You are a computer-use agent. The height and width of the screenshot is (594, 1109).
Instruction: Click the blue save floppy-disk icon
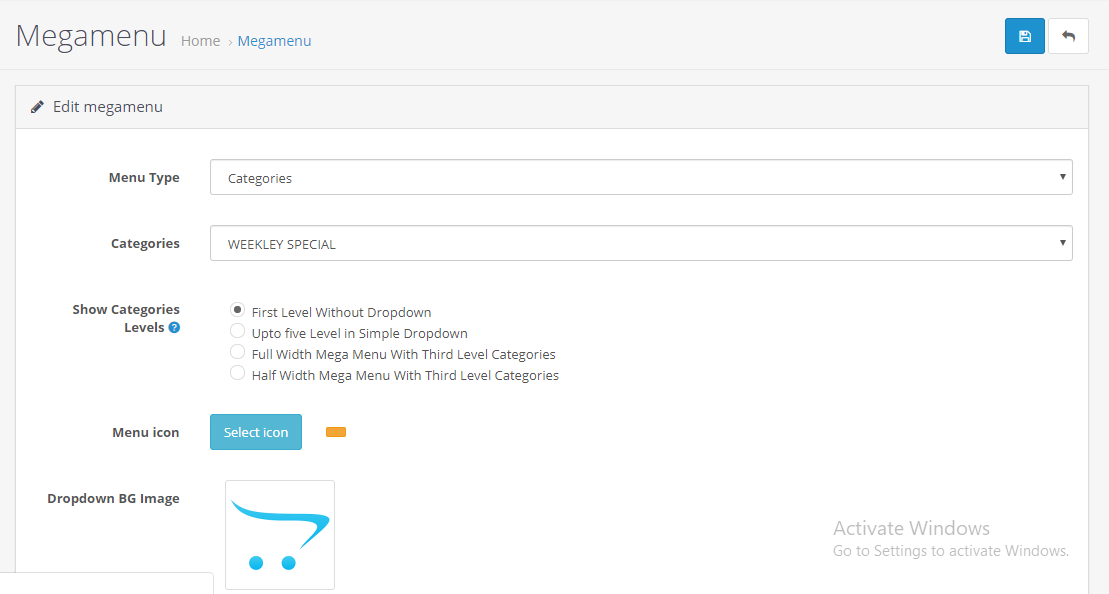[1024, 36]
